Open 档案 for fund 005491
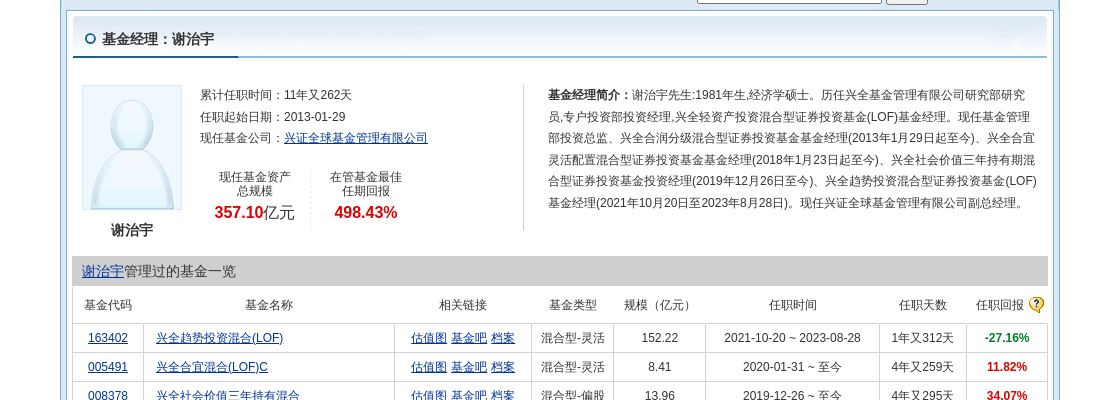 pos(503,367)
